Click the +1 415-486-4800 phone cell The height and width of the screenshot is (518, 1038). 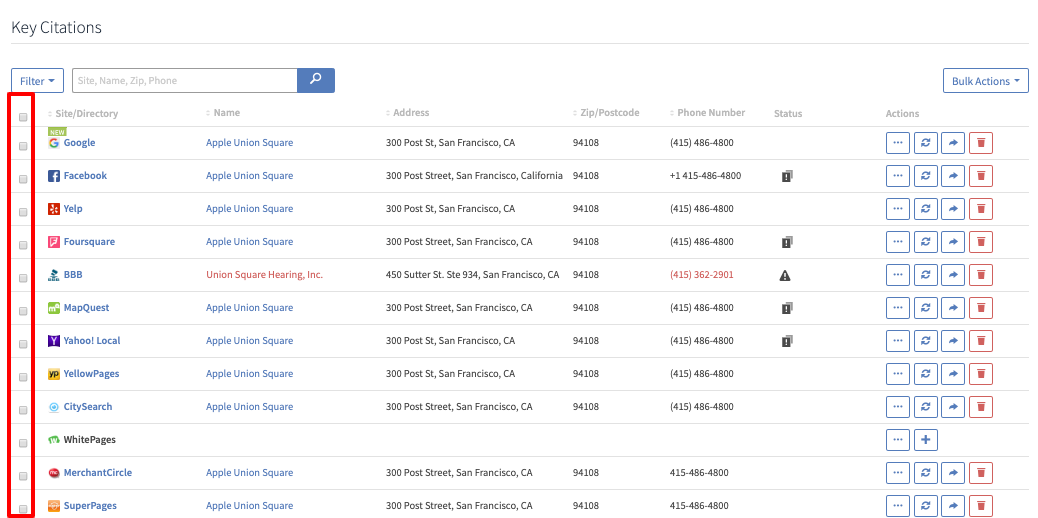tap(706, 176)
